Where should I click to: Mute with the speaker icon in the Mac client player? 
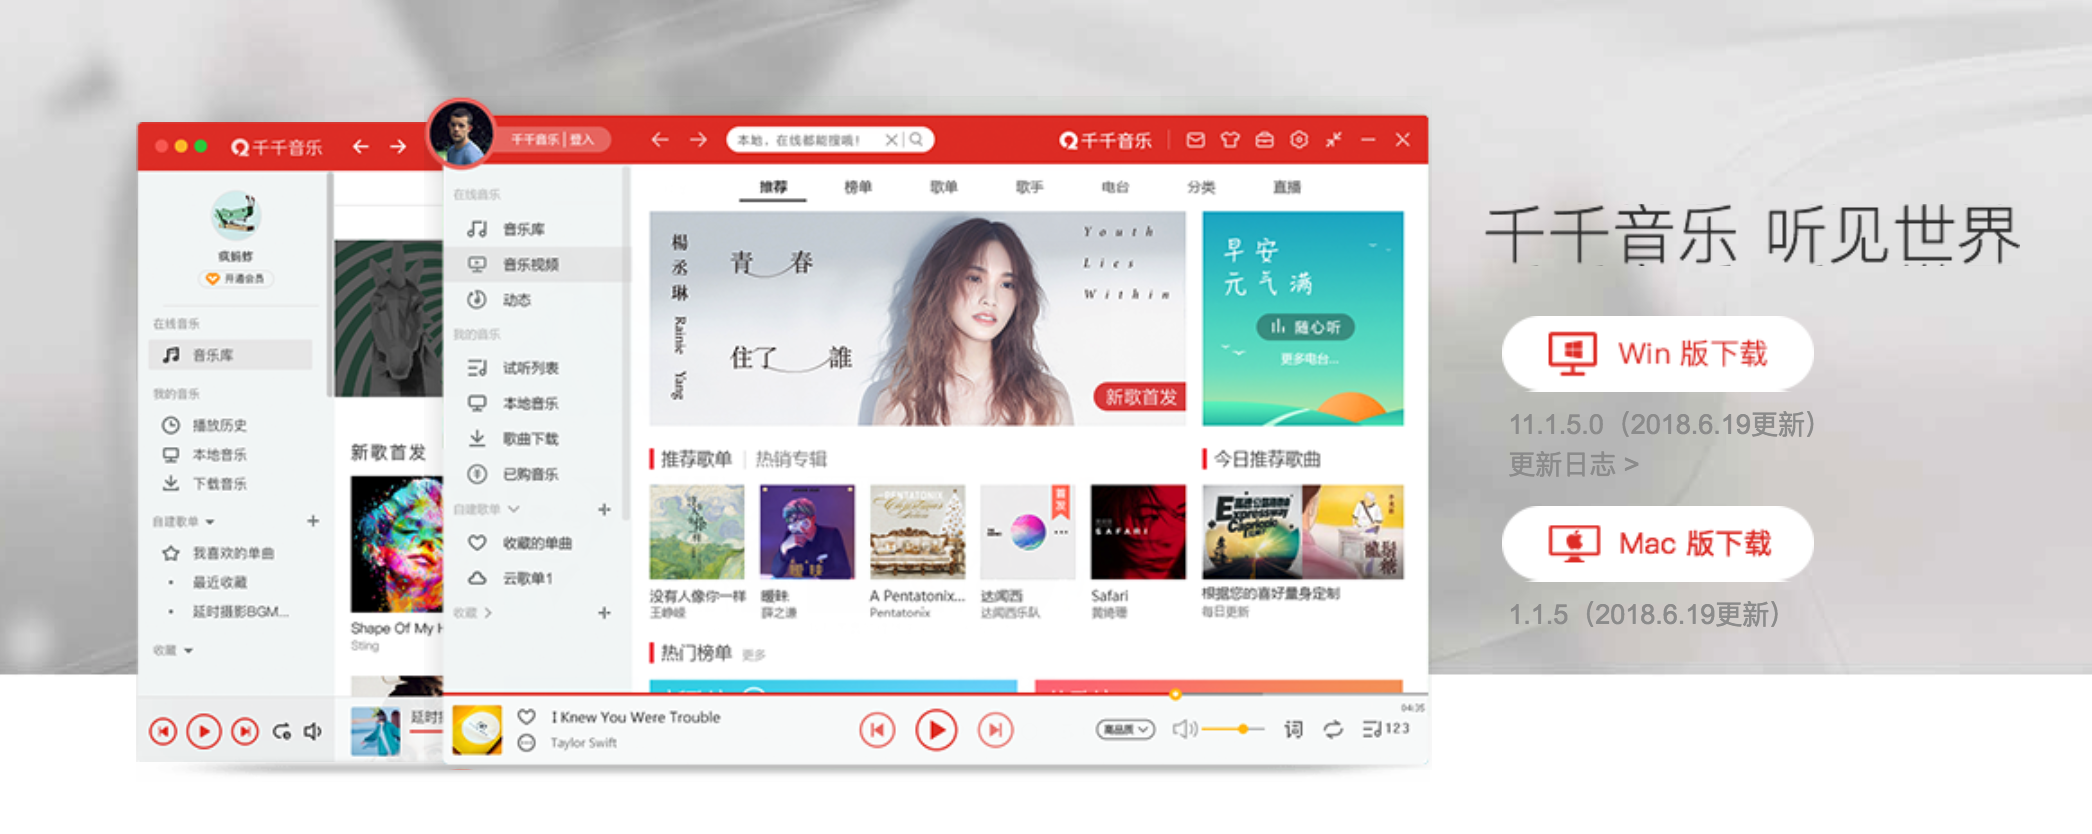313,732
